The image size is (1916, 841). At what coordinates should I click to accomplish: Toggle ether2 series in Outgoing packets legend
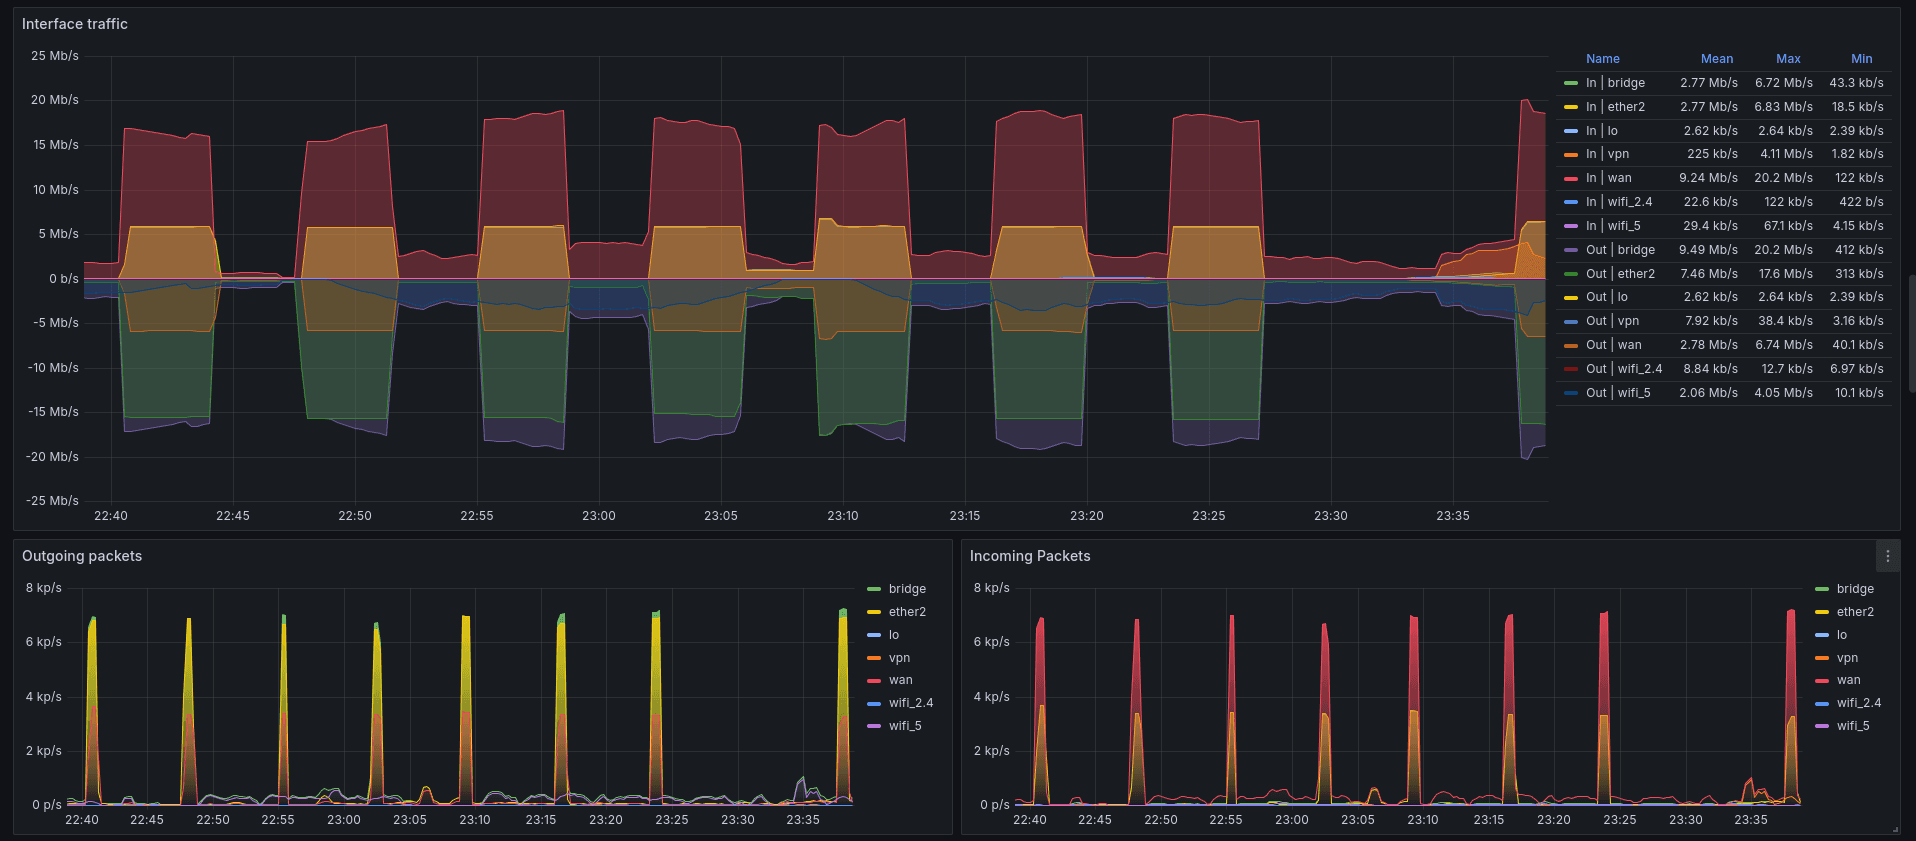point(907,612)
